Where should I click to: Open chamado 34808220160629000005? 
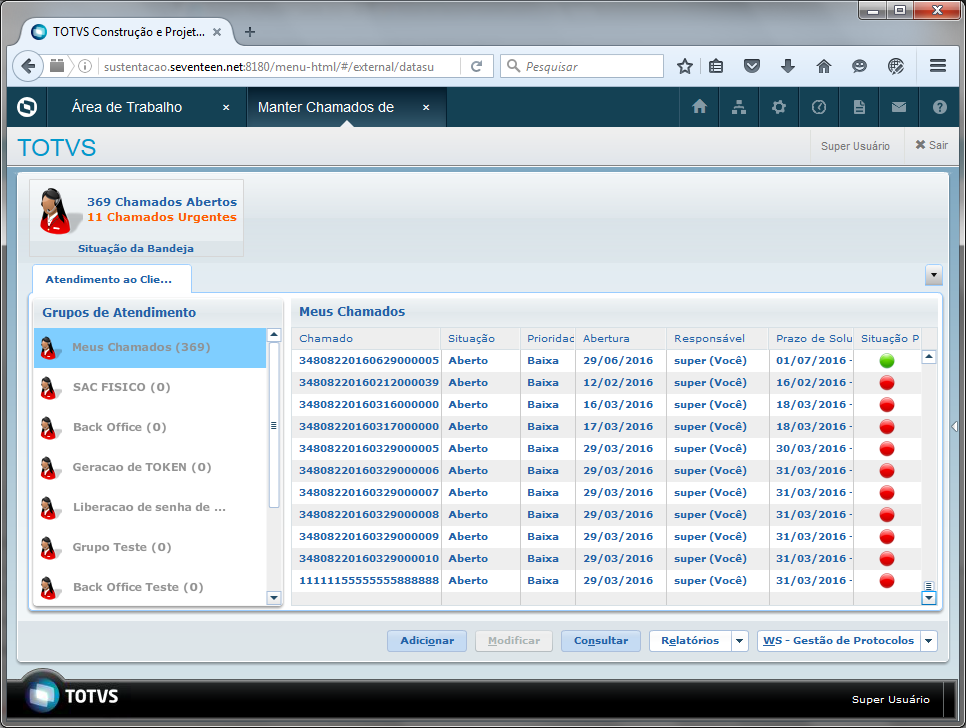point(368,361)
